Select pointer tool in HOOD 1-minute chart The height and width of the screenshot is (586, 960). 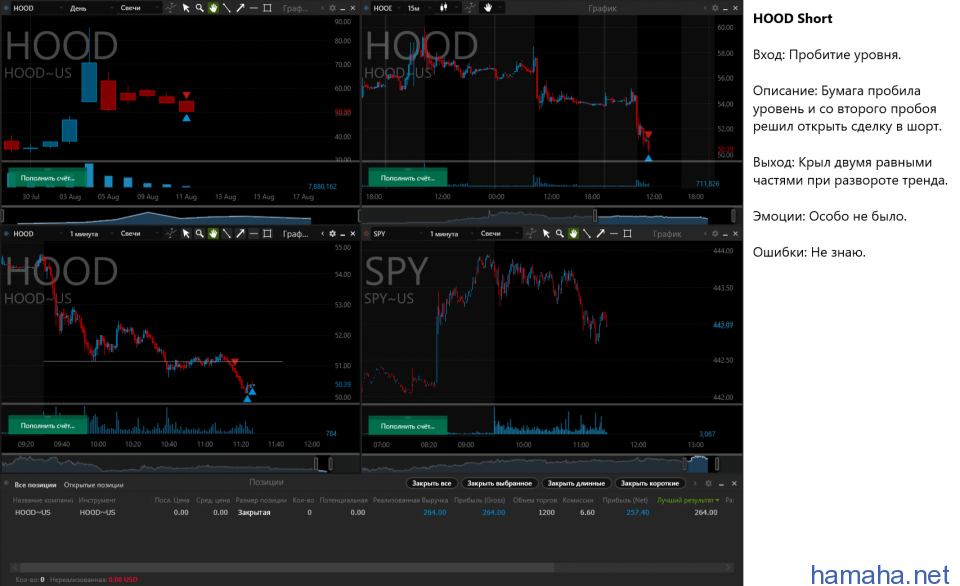186,233
